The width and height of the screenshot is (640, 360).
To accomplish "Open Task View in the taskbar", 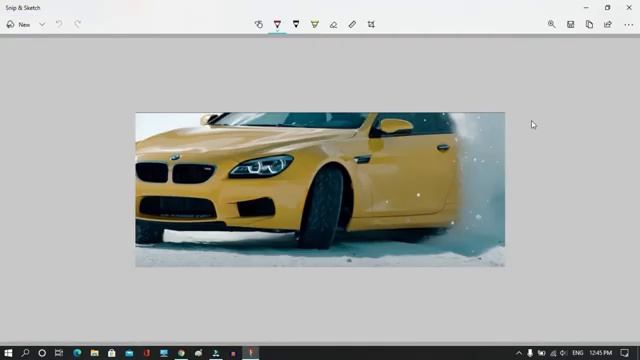I will (x=59, y=353).
